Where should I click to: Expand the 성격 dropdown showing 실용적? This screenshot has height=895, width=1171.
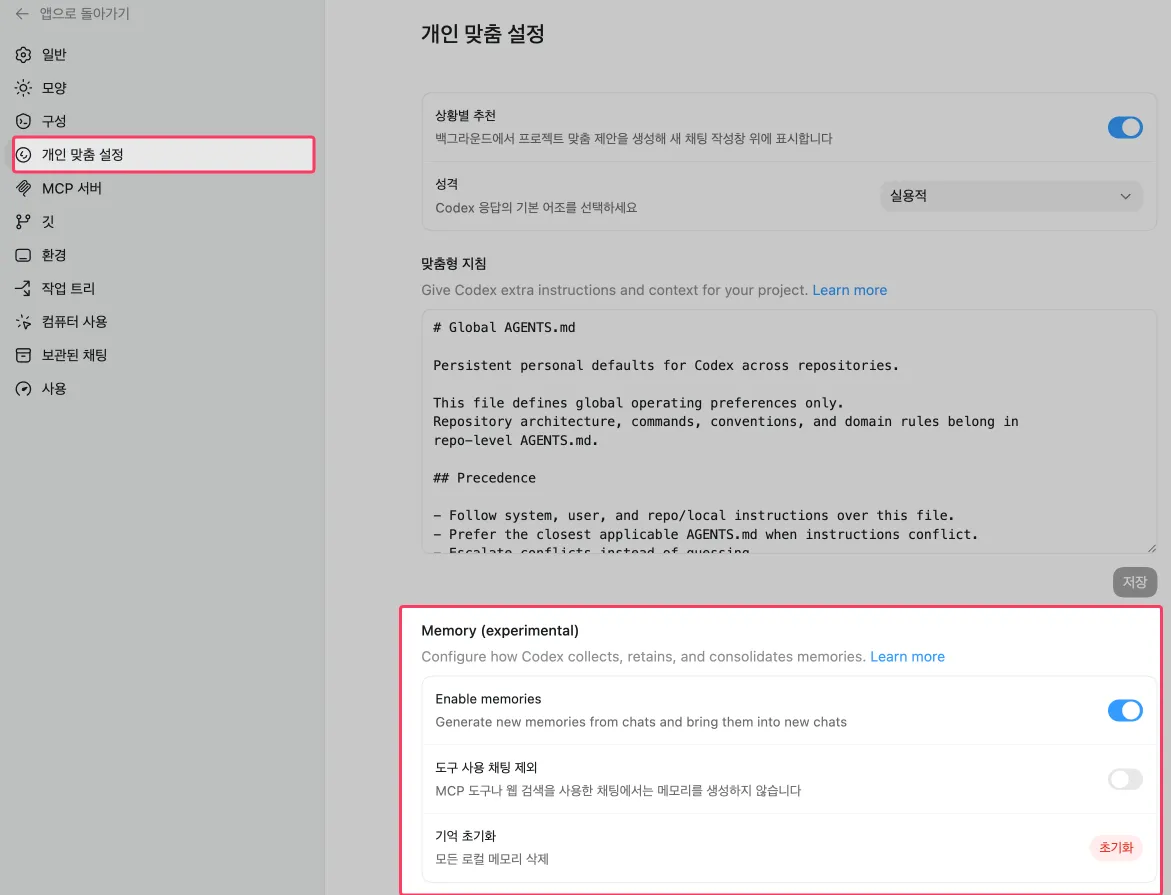click(x=1010, y=196)
